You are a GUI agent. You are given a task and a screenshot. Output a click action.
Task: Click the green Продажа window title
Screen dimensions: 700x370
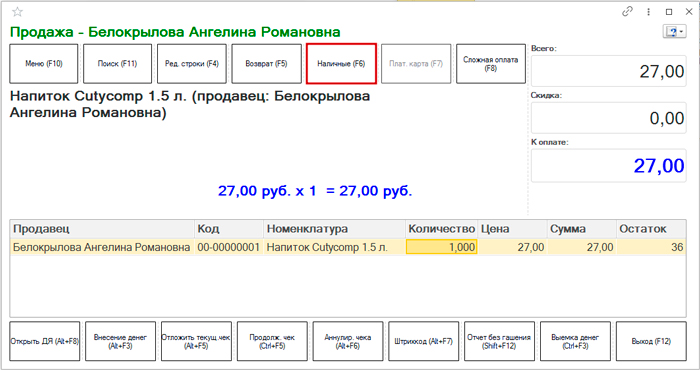click(175, 32)
